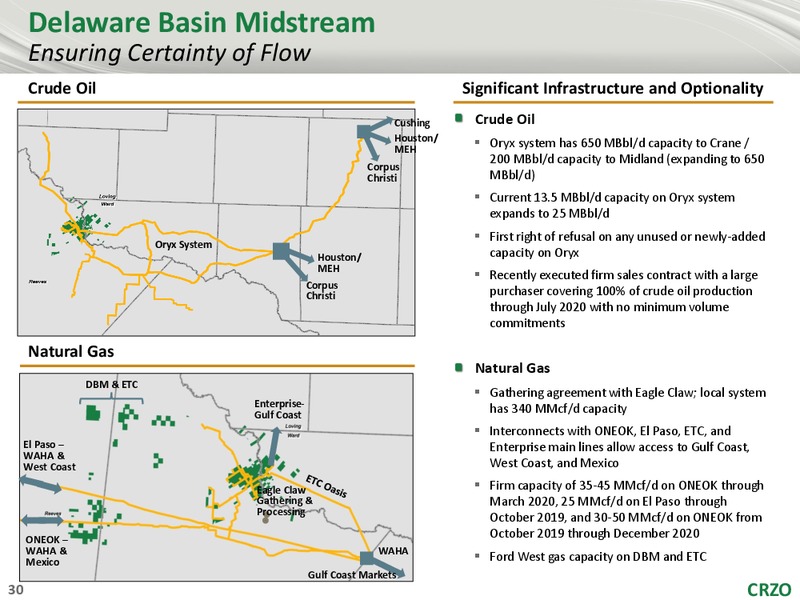Screen dimensions: 800x600
Task: Click the 'Oryx System' map label
Action: pyautogui.click(x=183, y=245)
